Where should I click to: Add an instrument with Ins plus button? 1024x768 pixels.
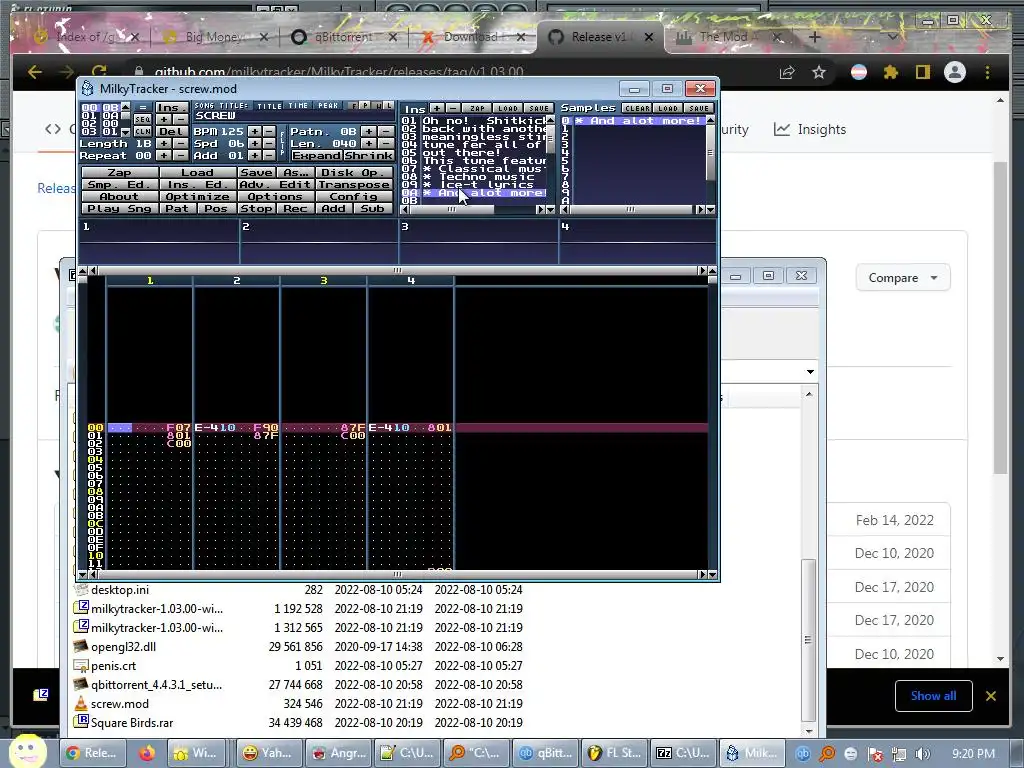(x=437, y=108)
